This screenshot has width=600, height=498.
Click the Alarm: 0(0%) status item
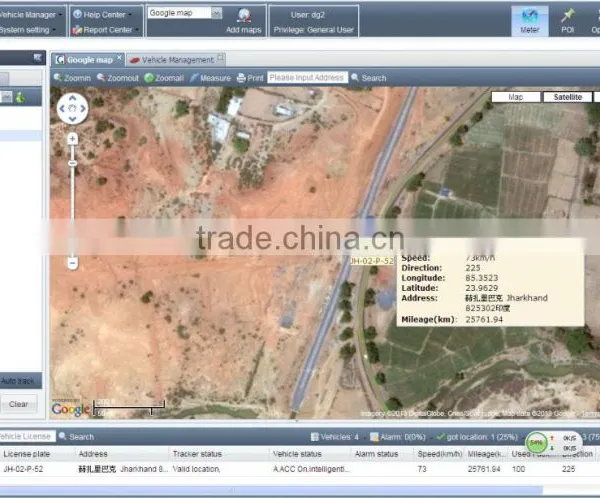(x=400, y=437)
